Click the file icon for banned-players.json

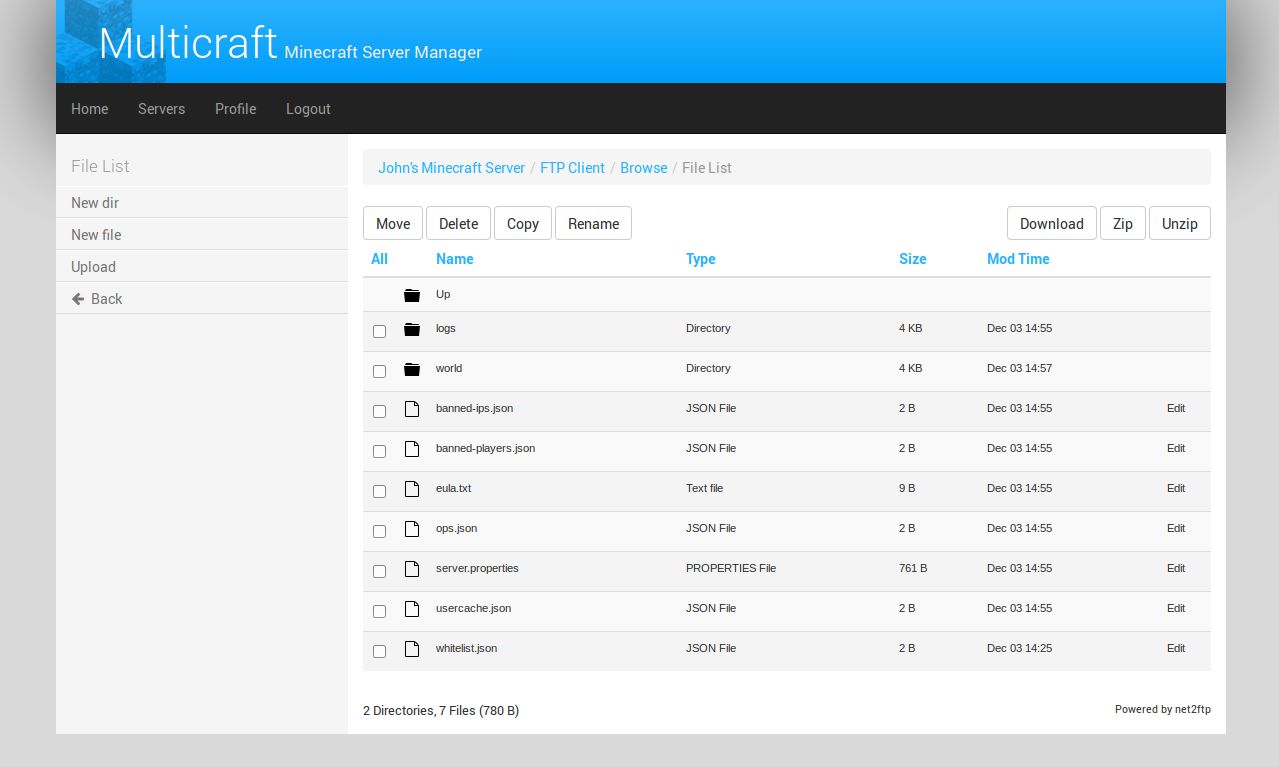[412, 449]
